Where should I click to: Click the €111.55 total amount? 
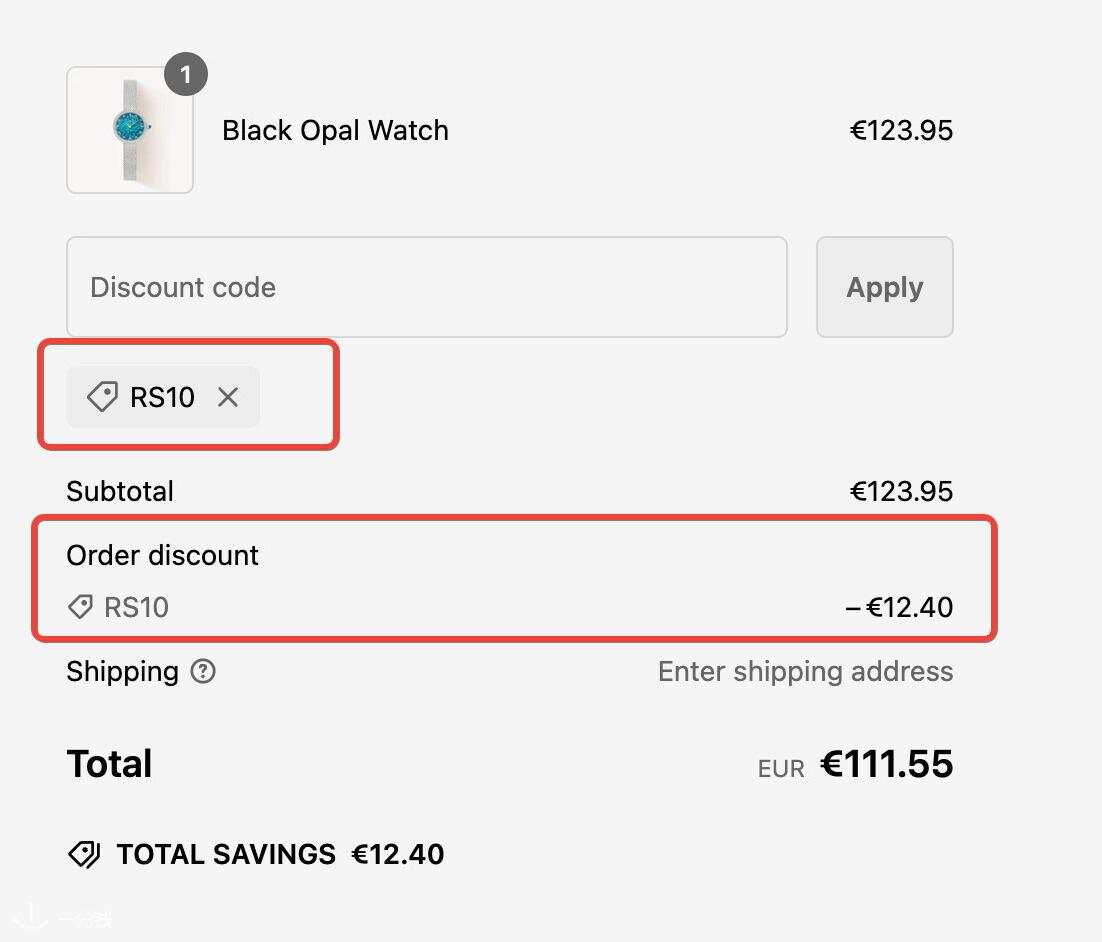[886, 763]
